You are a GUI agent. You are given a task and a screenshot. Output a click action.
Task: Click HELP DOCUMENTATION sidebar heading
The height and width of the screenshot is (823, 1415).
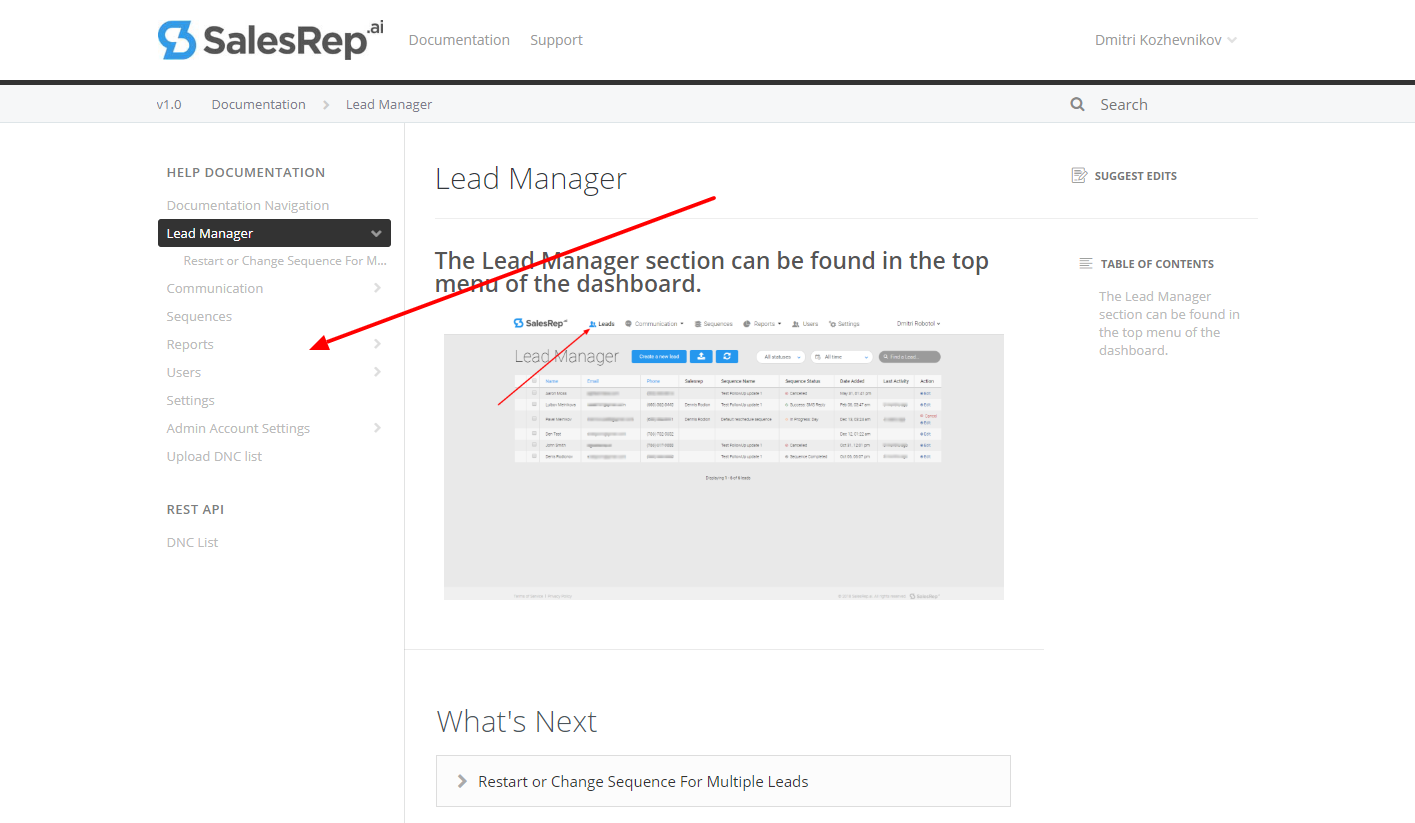pos(246,172)
